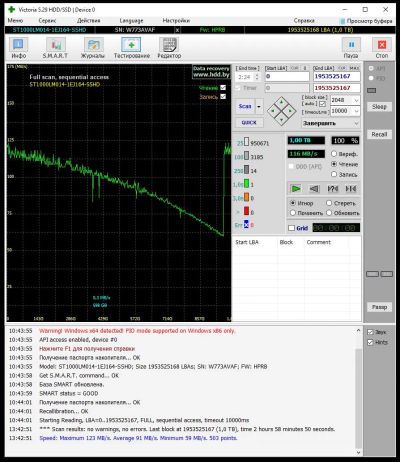Open the Журналы logs section
The image size is (400, 462).
(93, 48)
